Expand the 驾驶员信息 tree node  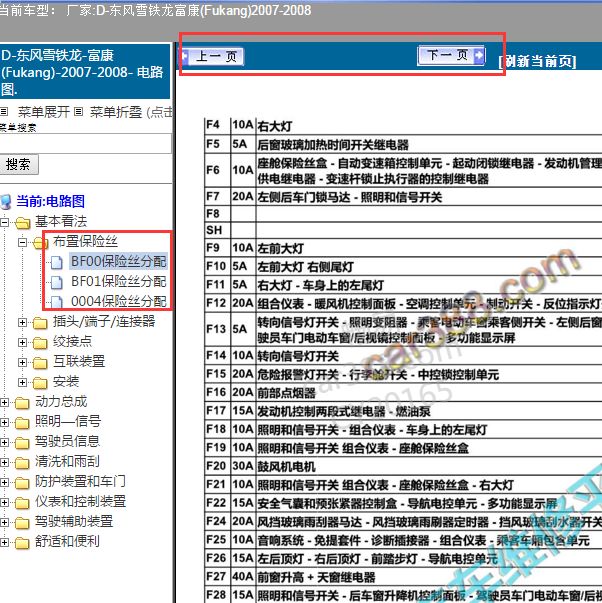pos(4,442)
